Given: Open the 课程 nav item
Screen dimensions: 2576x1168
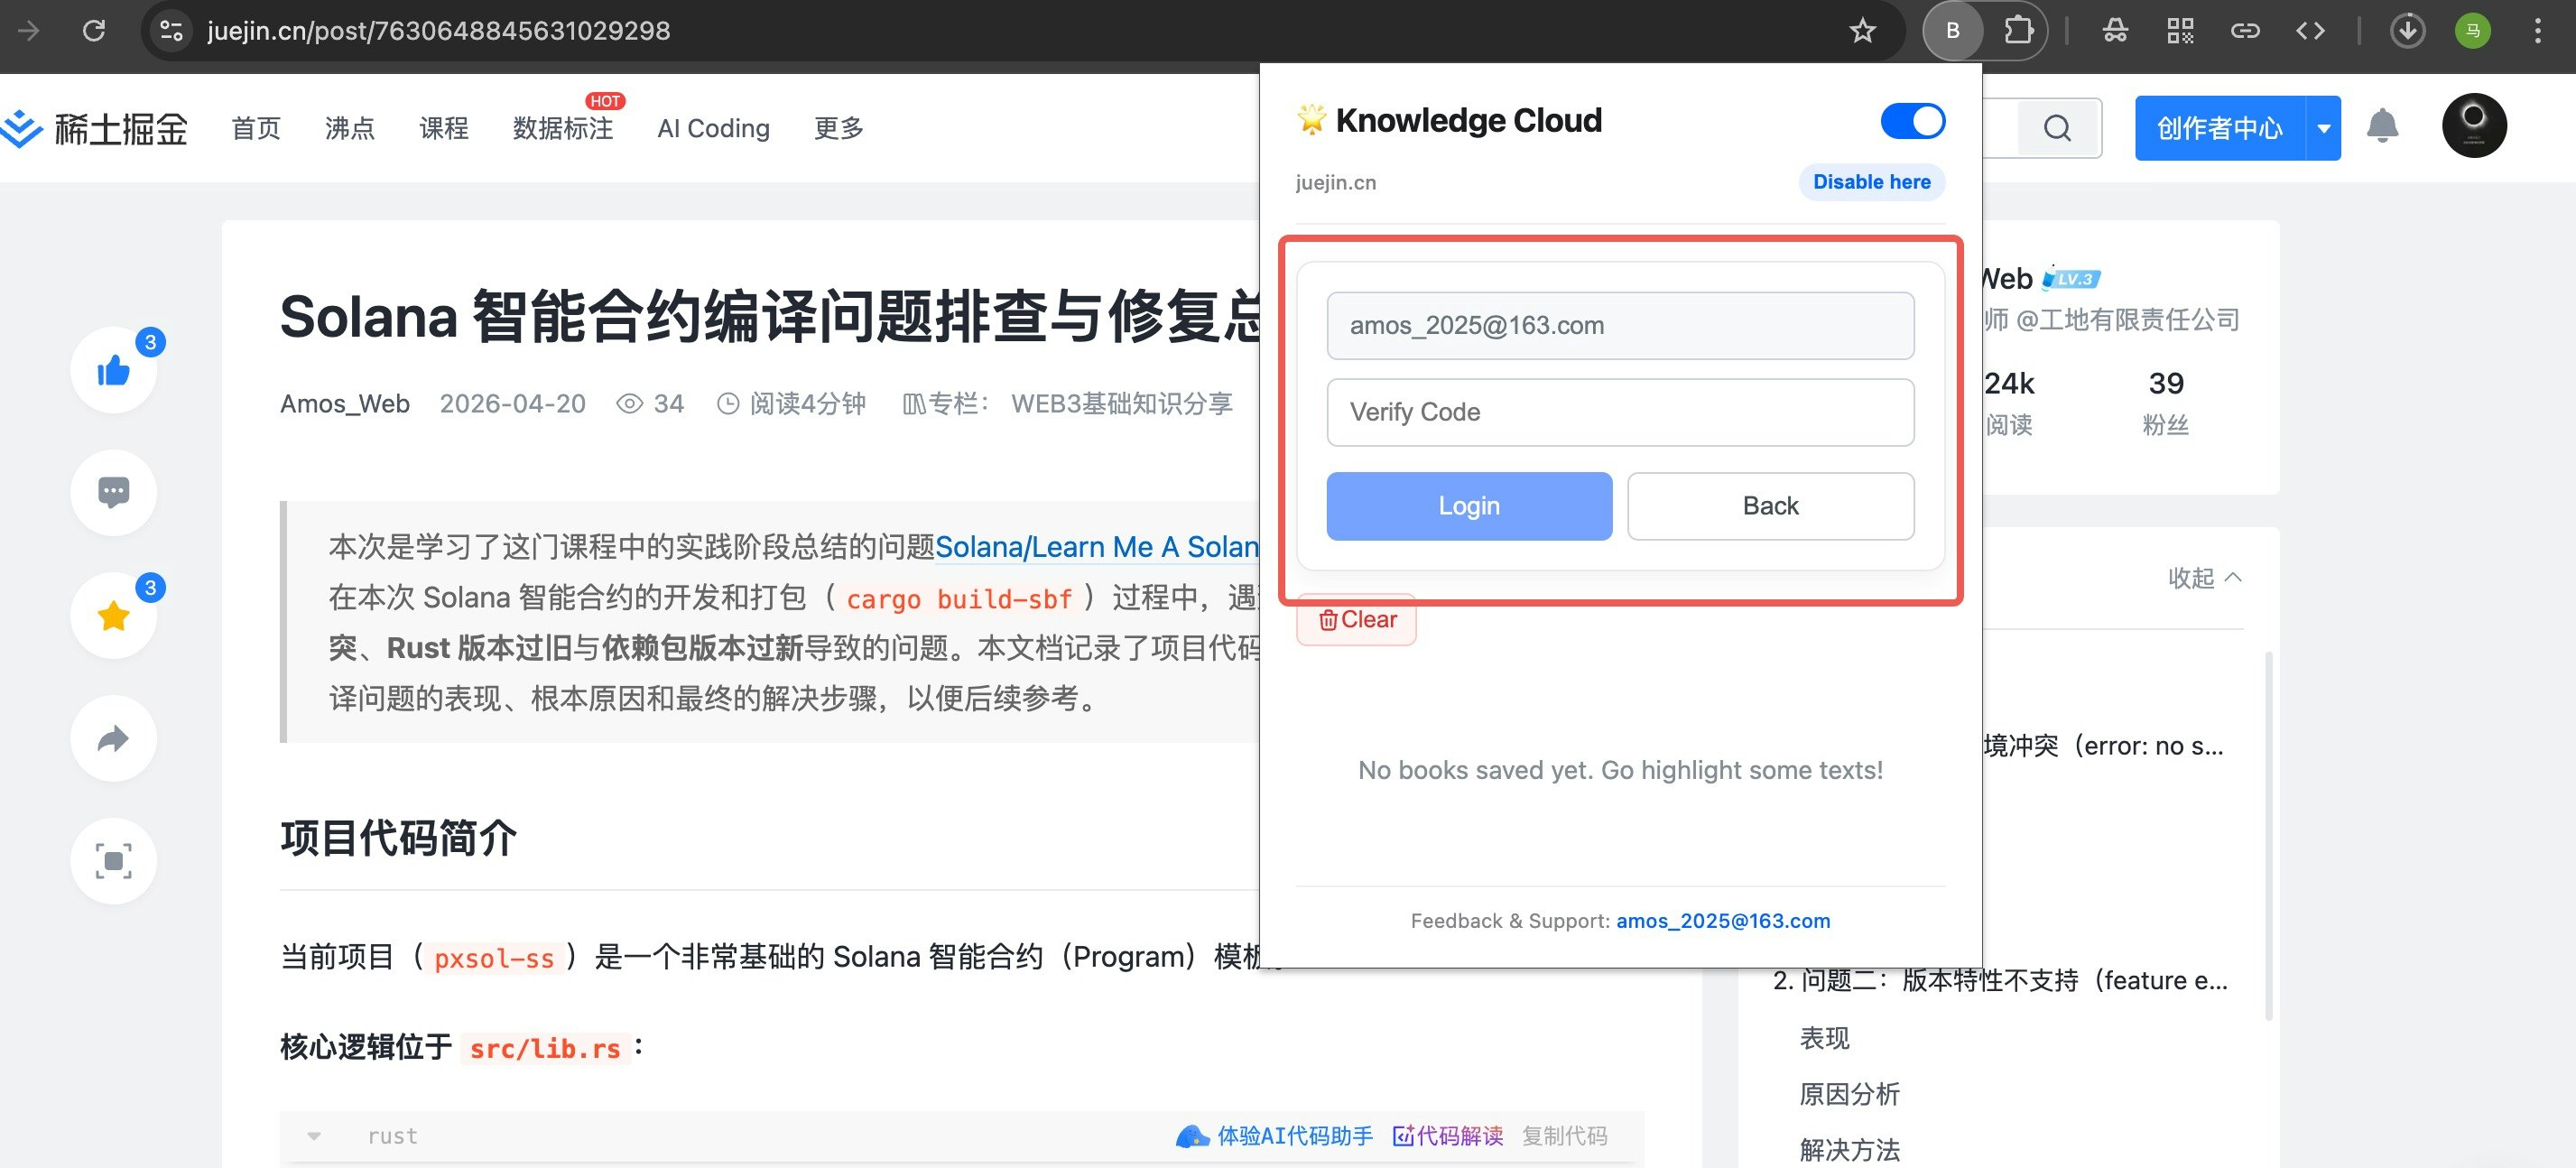Looking at the screenshot, I should coord(444,128).
